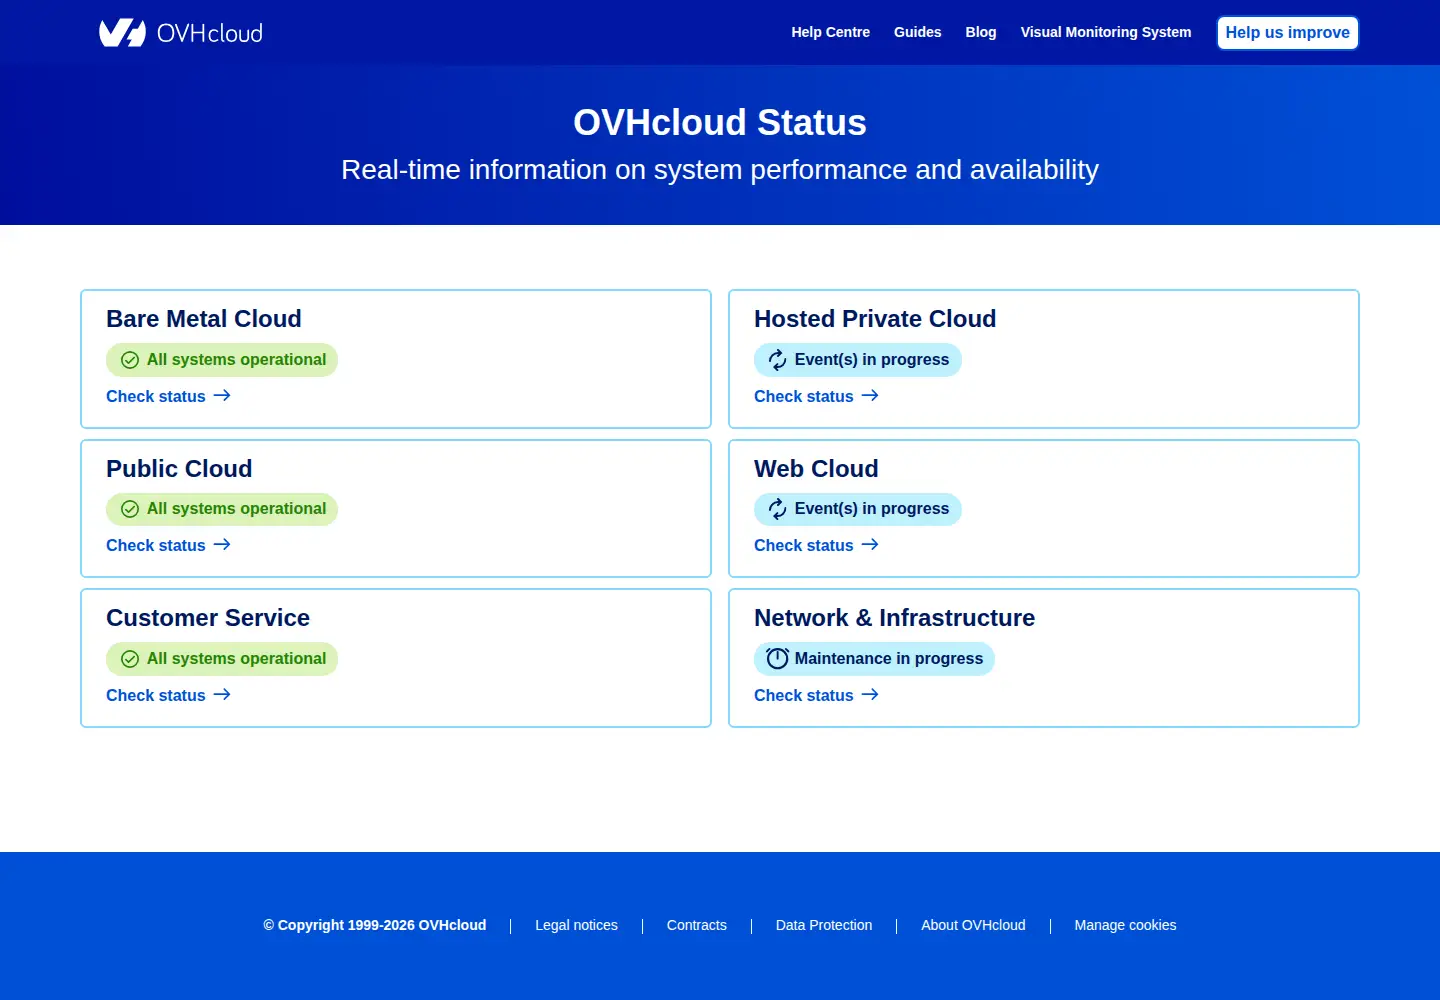Check status for Web Cloud
This screenshot has height=1000, width=1440.
pos(816,545)
